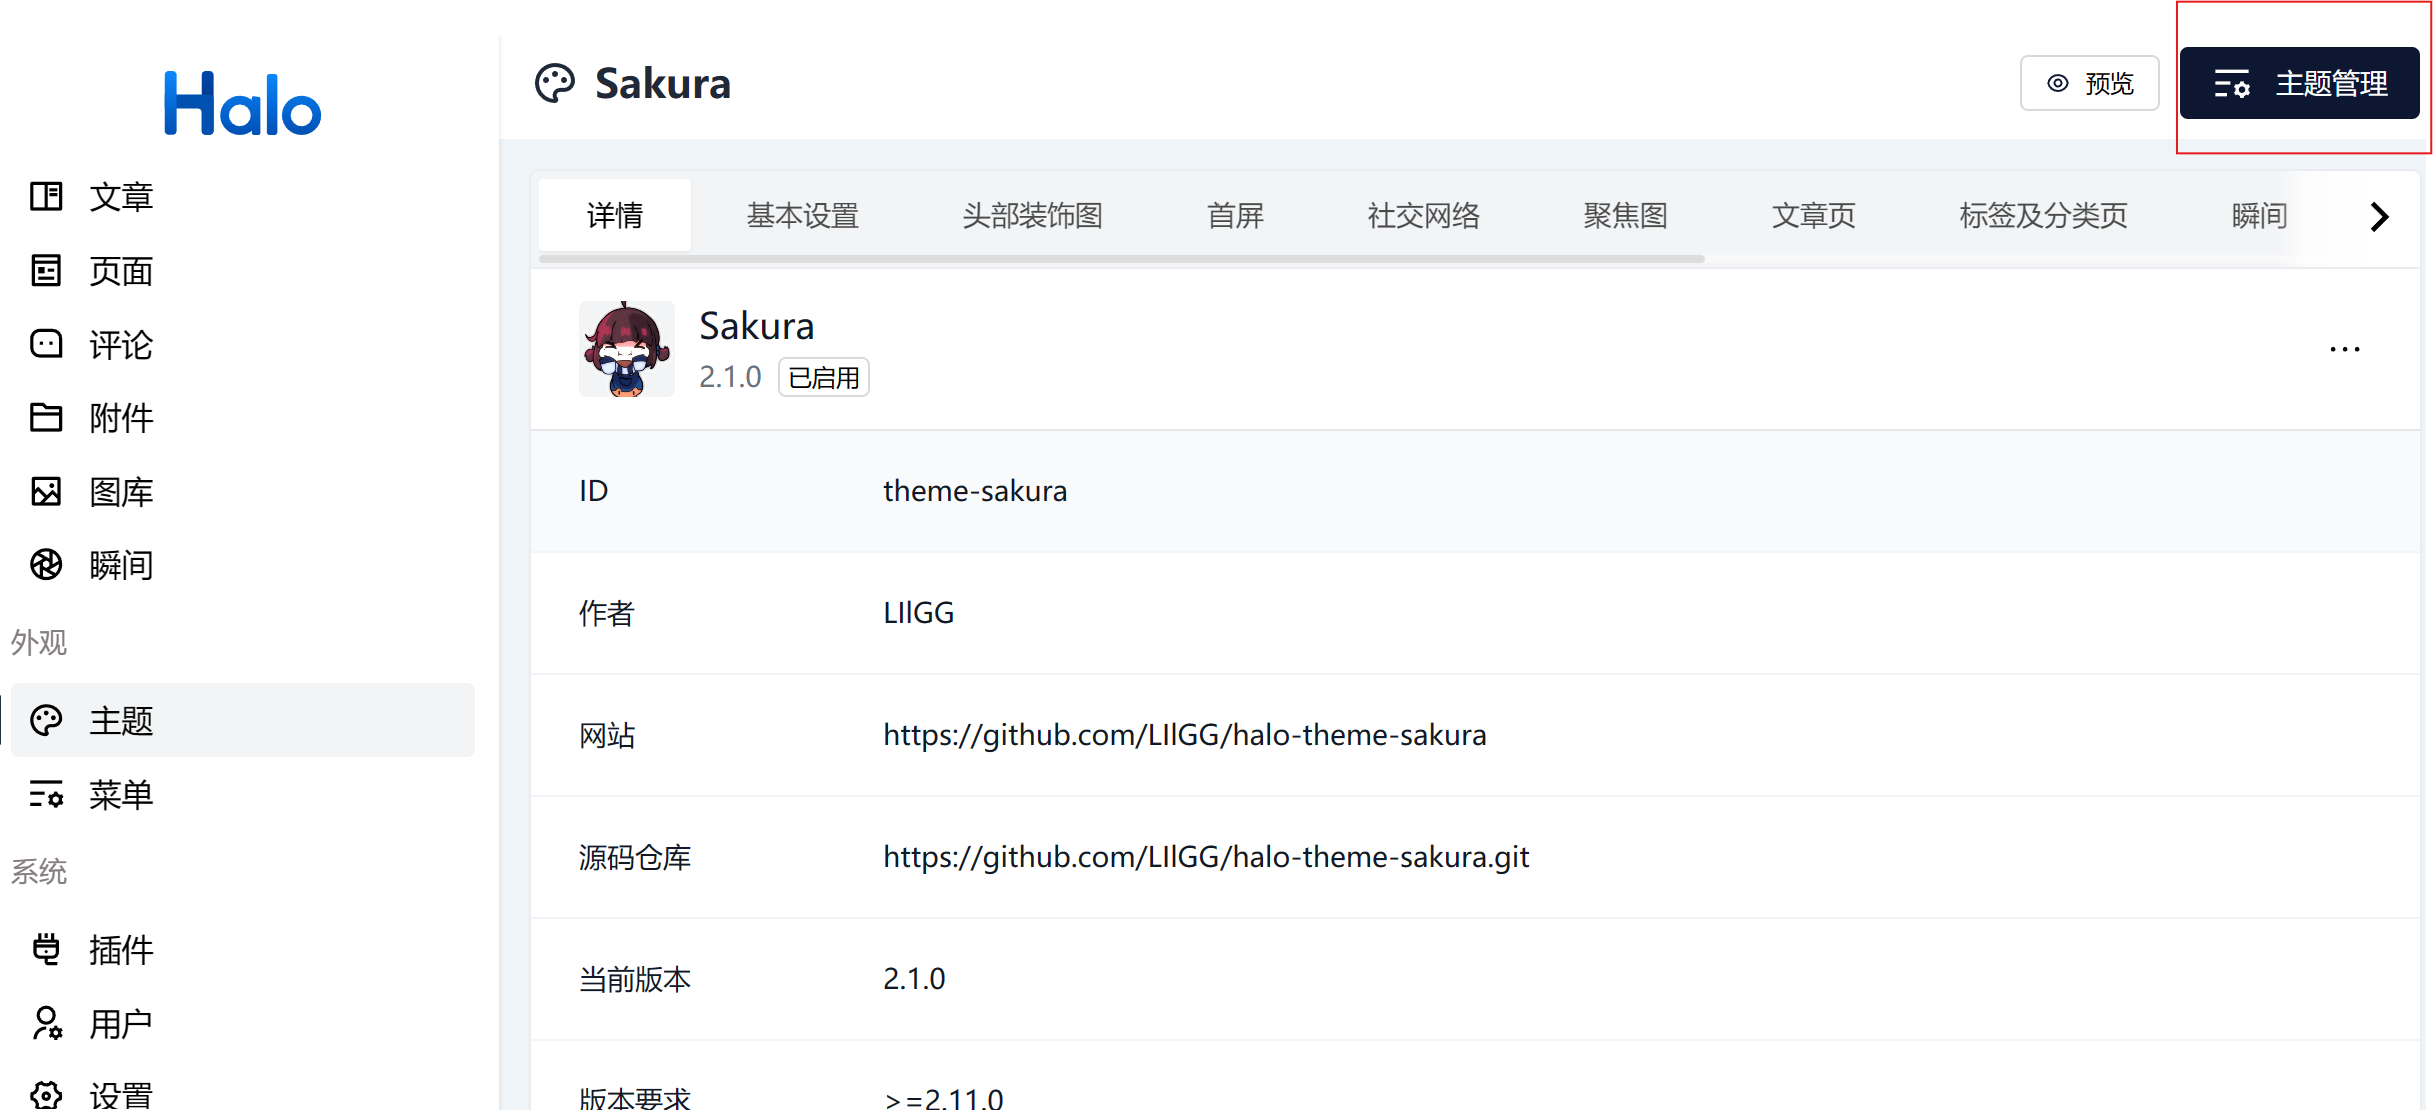Image resolution: width=2433 pixels, height=1110 pixels.
Task: Open the halo-theme-sakura website link
Action: pos(1184,735)
